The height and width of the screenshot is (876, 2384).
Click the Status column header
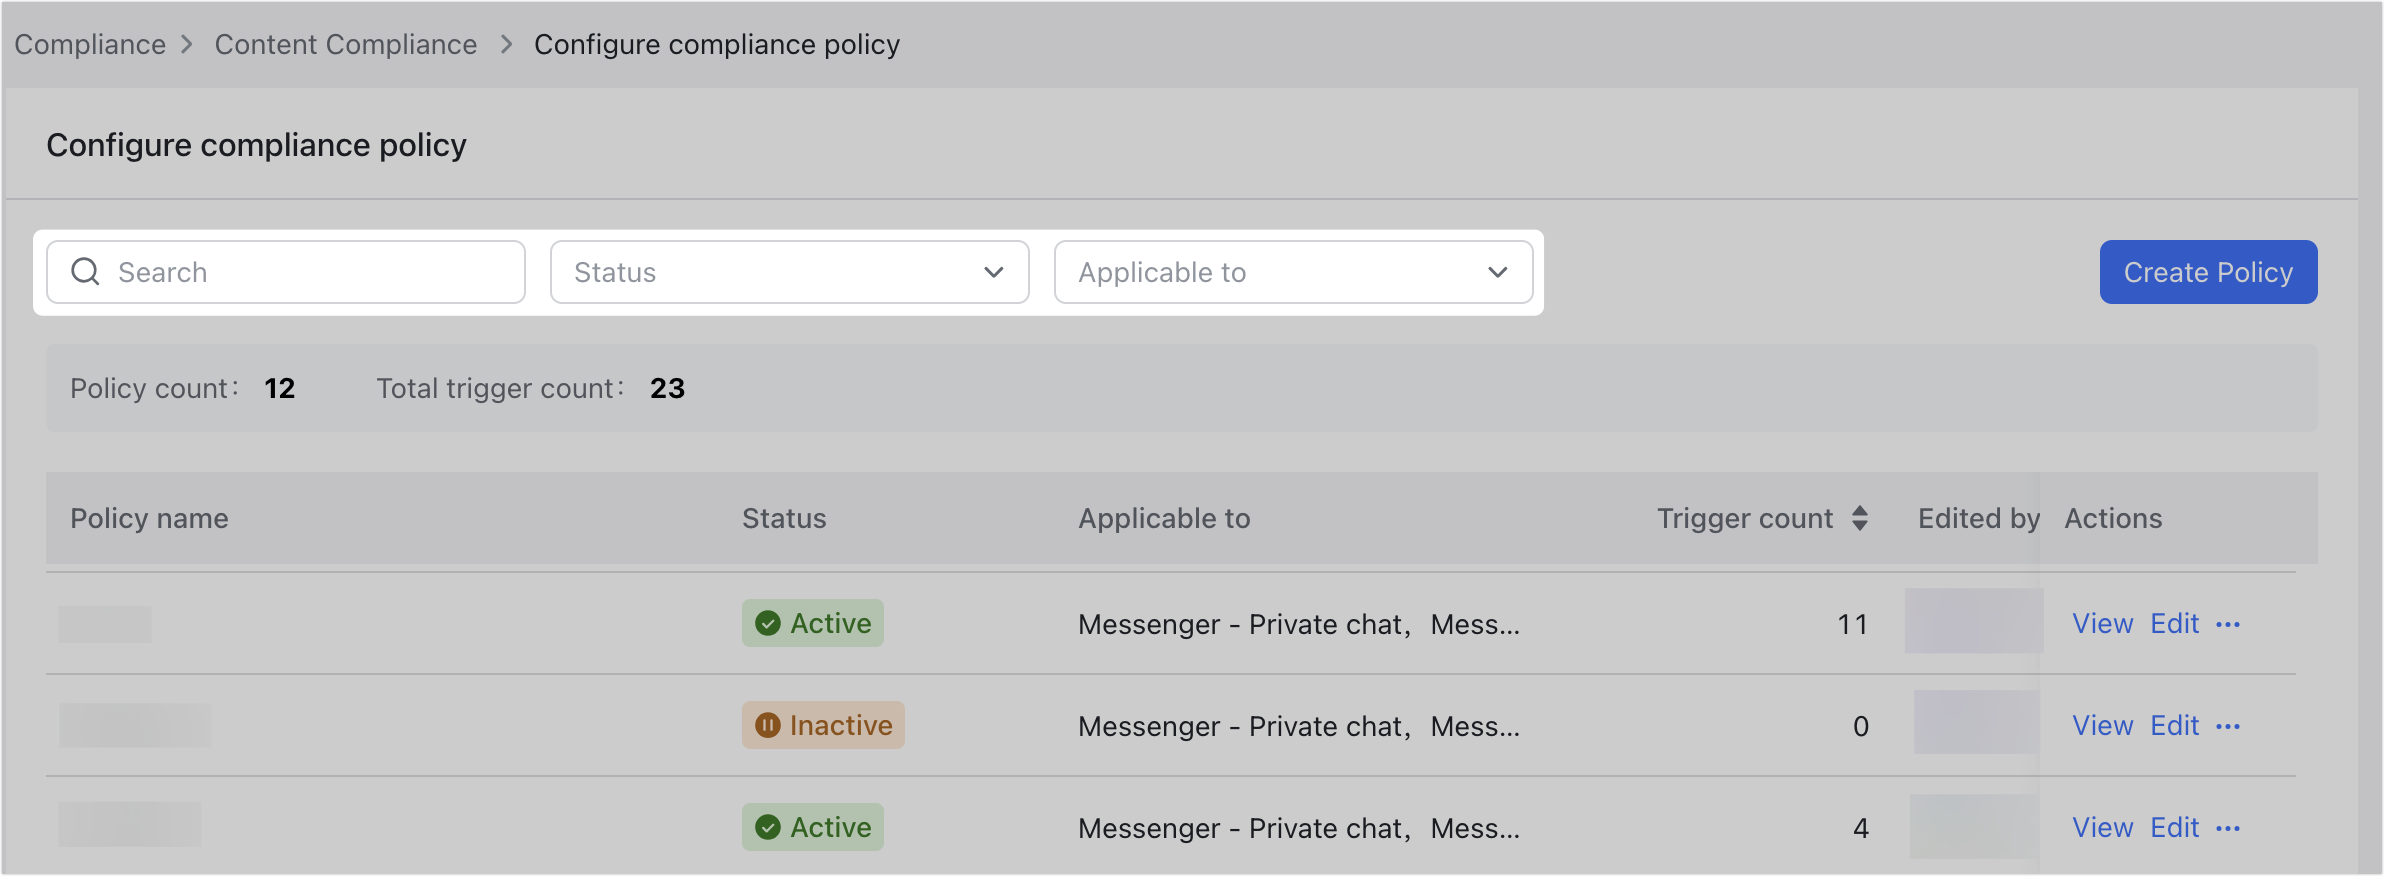click(x=784, y=518)
